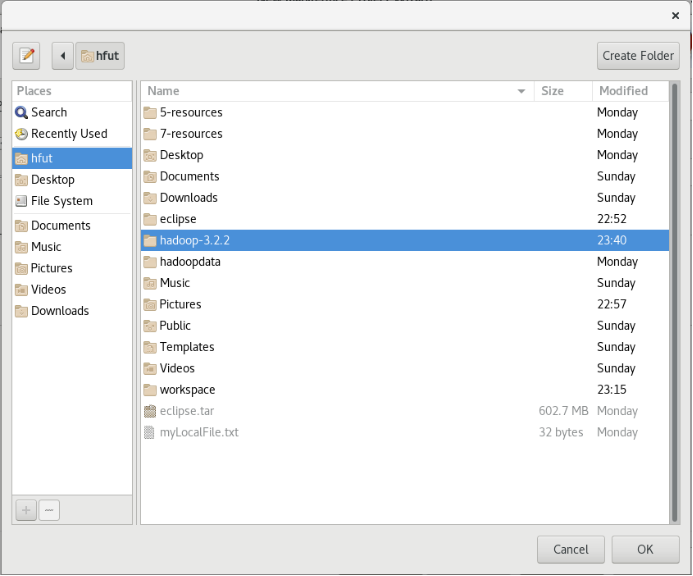Select the hadoop-3.2.2 folder
Viewport: 693px width, 576px height.
[405, 240]
